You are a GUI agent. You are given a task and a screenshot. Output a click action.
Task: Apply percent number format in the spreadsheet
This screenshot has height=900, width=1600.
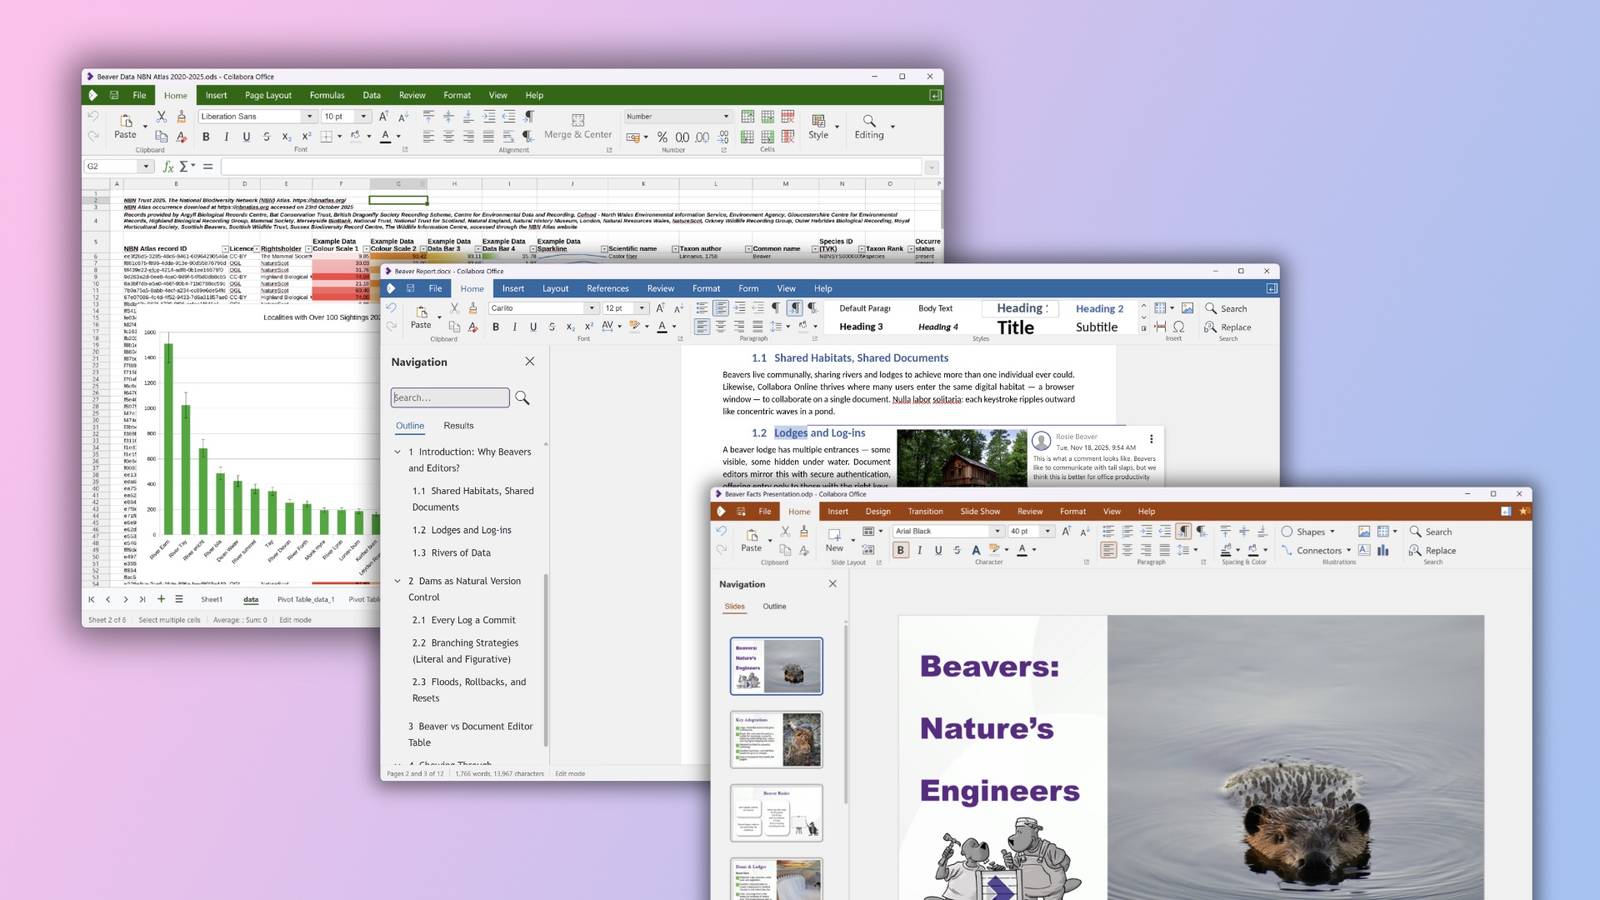661,136
